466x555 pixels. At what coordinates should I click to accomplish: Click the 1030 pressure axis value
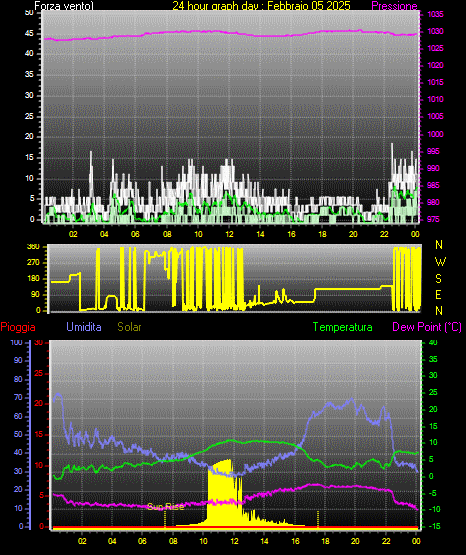pos(435,32)
